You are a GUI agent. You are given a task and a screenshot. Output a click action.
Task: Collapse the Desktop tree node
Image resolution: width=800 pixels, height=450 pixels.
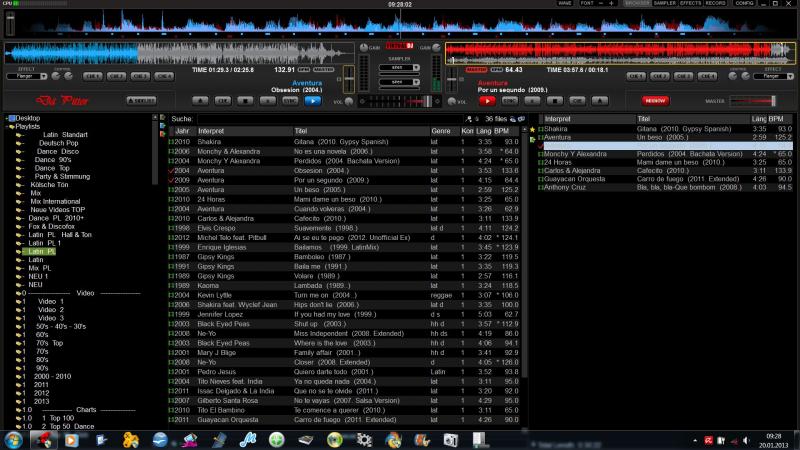(7, 118)
